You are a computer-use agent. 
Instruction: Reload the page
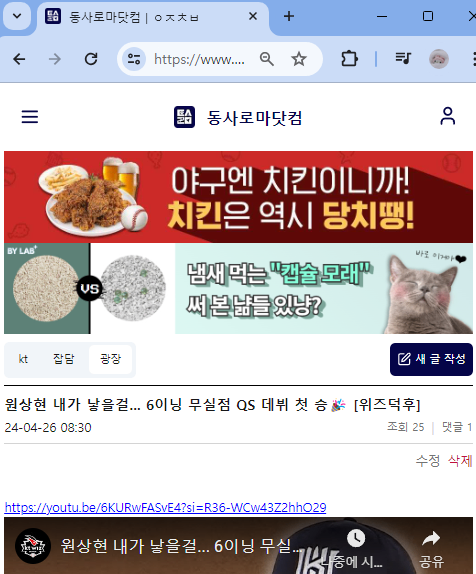91,59
